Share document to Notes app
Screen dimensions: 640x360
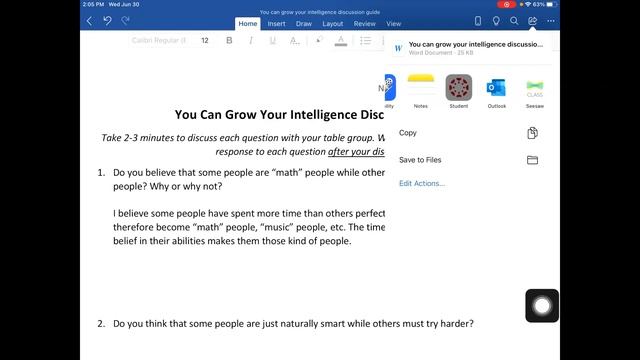421,91
